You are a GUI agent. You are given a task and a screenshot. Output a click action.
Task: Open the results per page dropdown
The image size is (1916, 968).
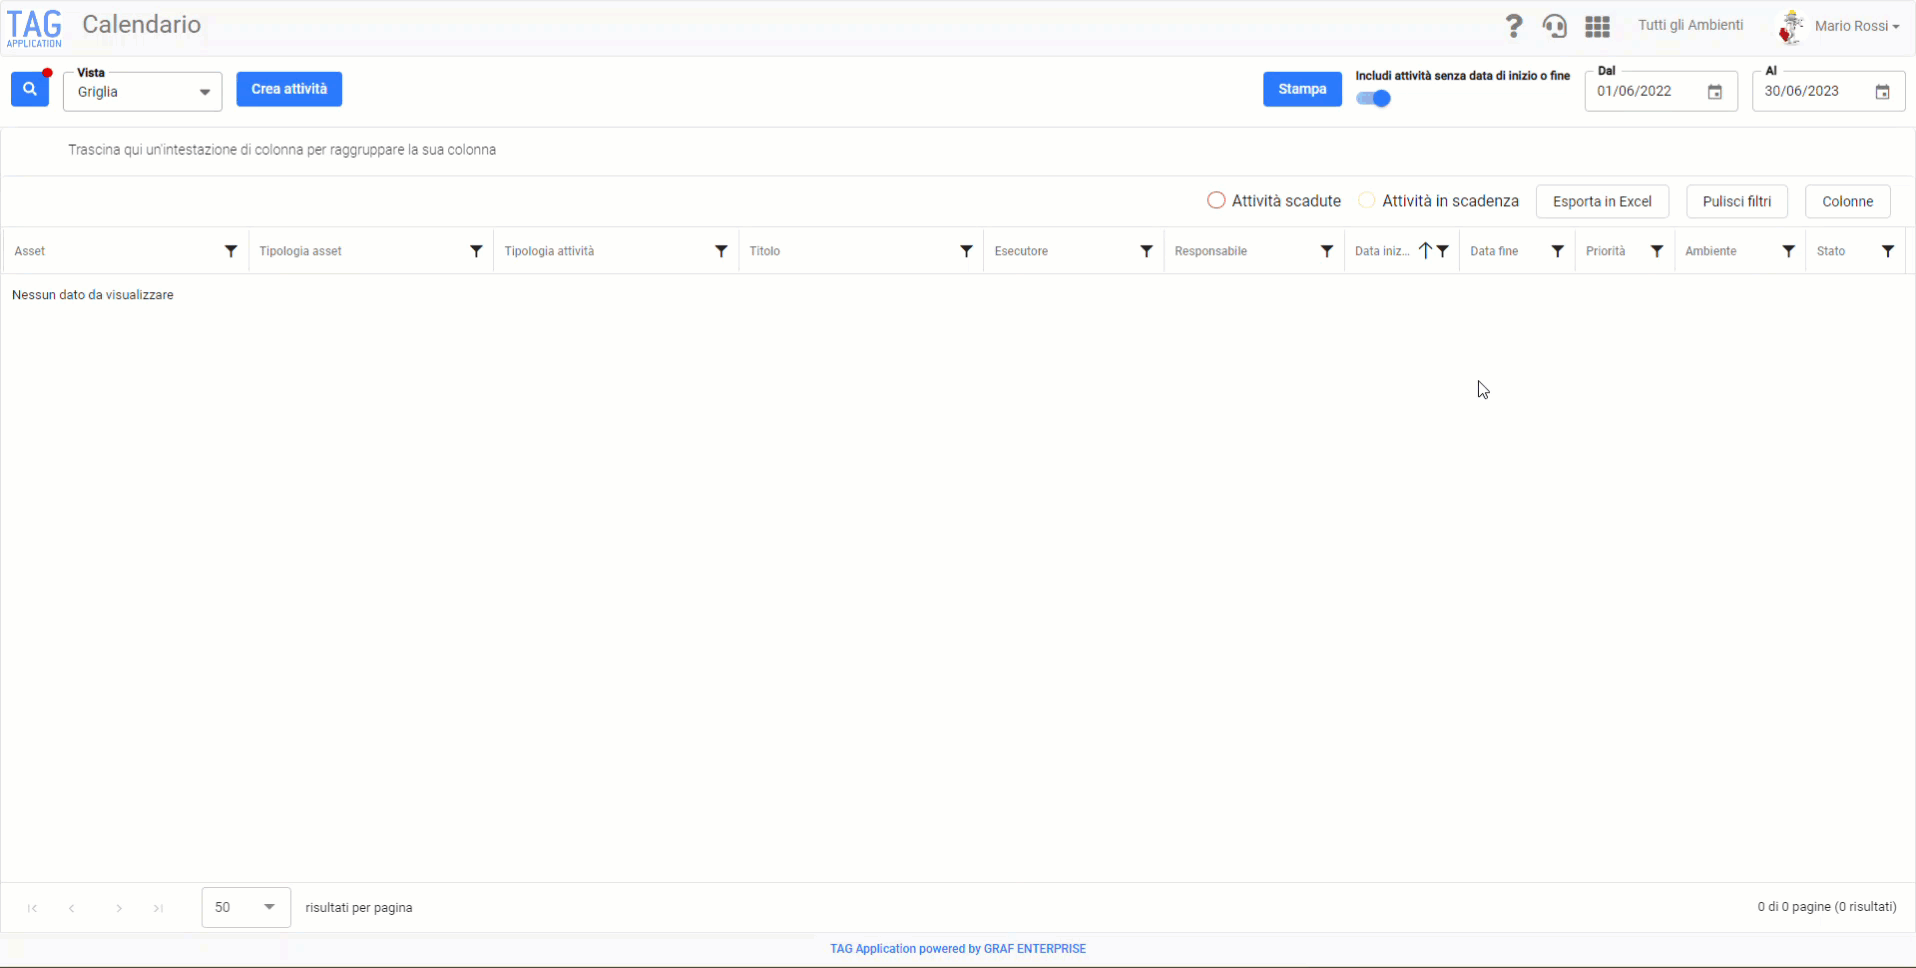pyautogui.click(x=246, y=907)
